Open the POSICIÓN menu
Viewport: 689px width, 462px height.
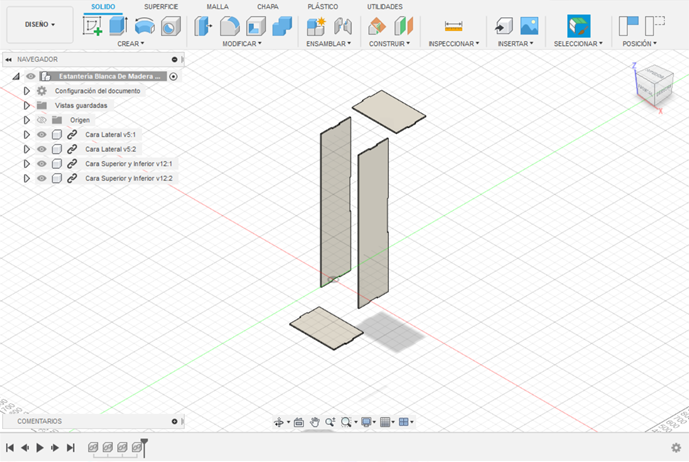point(639,44)
